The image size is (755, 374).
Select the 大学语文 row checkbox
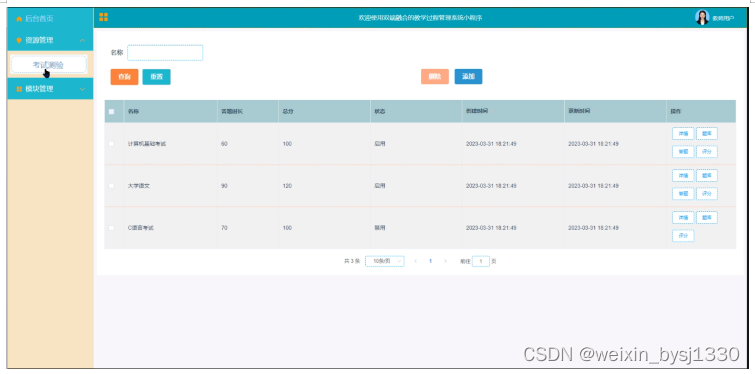[x=112, y=186]
